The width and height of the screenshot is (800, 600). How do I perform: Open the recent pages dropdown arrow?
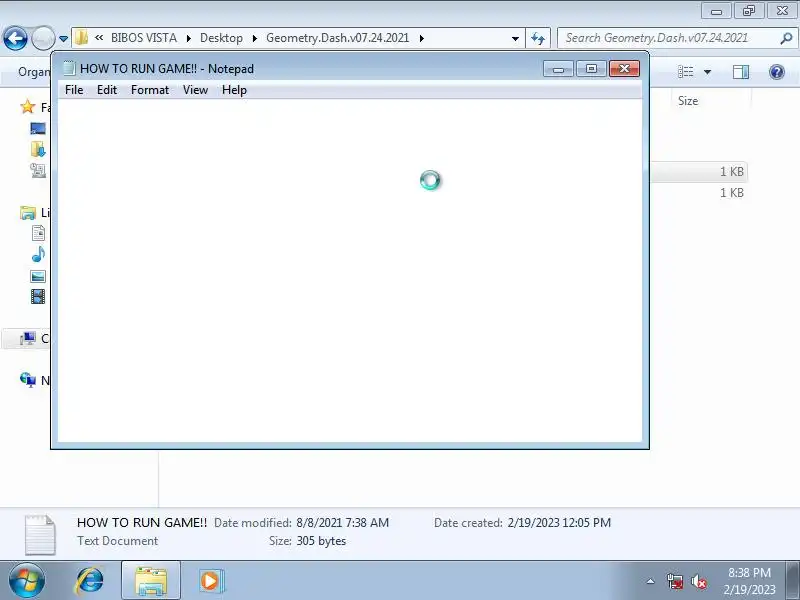(63, 38)
